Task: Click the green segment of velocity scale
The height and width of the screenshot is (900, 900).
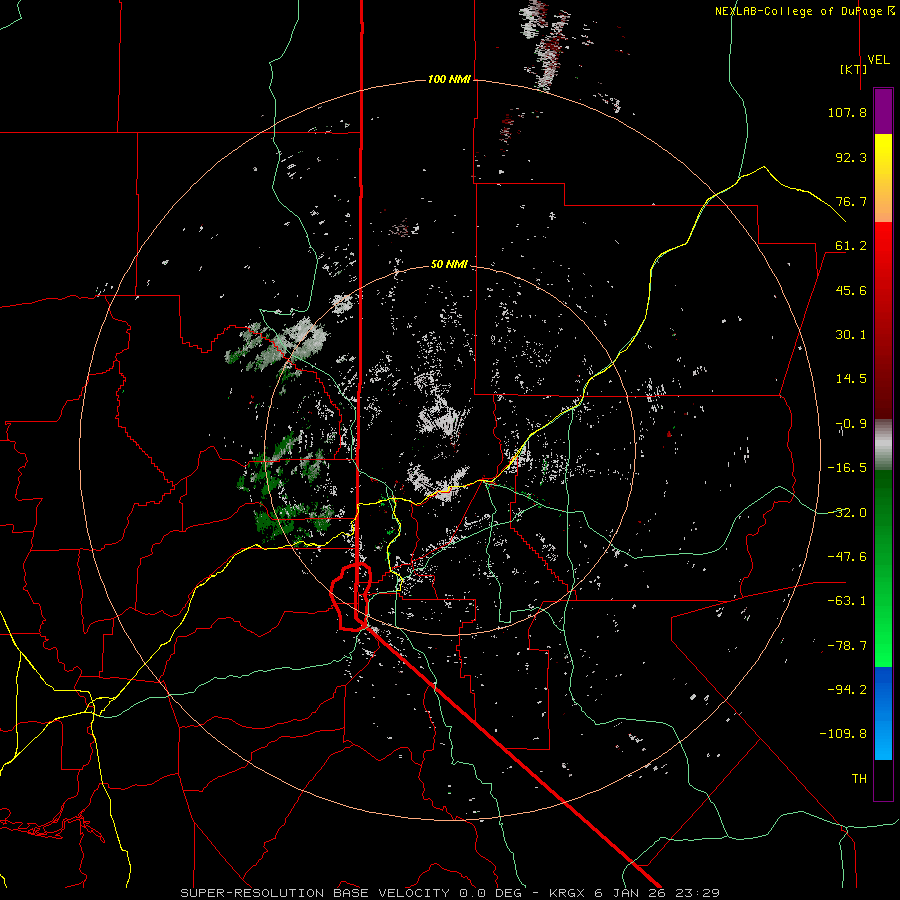Action: (883, 568)
